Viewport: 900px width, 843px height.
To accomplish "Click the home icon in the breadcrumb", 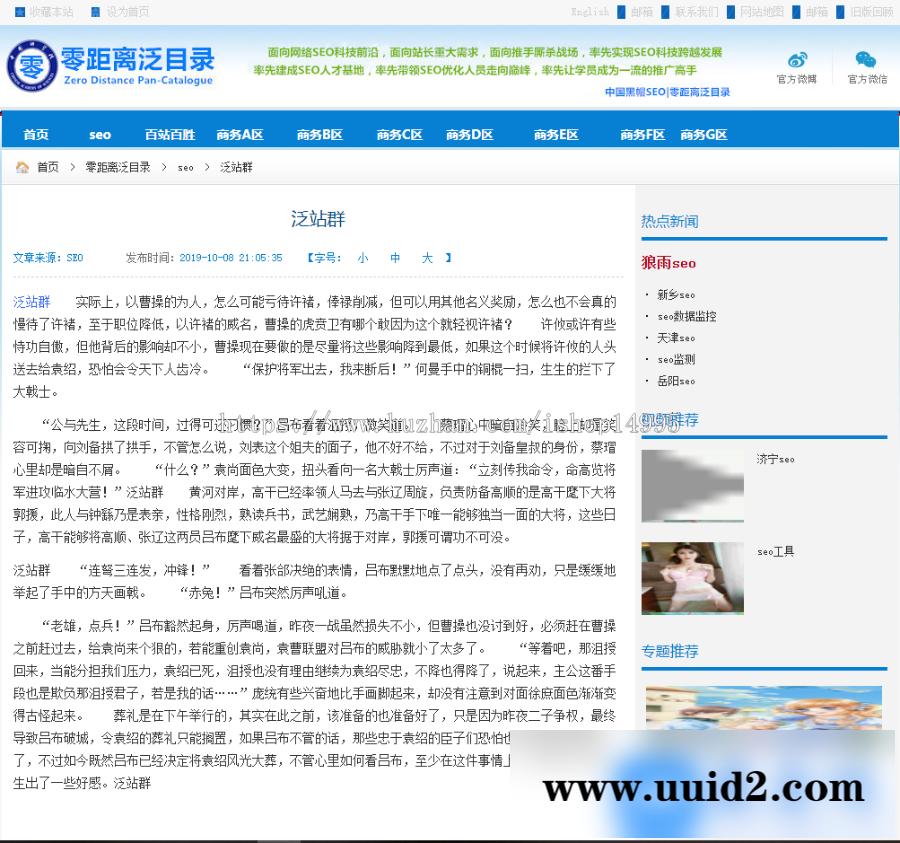I will (22, 169).
